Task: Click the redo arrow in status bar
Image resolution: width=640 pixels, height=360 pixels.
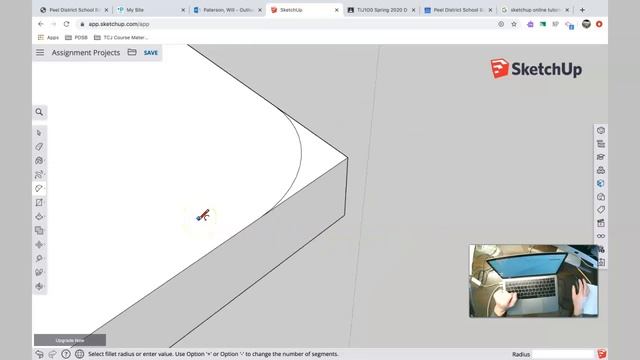Action: pyautogui.click(x=52, y=354)
